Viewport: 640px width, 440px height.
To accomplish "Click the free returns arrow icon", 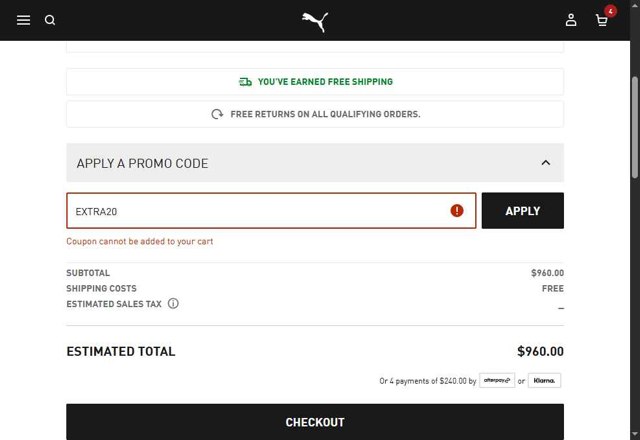I will pyautogui.click(x=217, y=114).
